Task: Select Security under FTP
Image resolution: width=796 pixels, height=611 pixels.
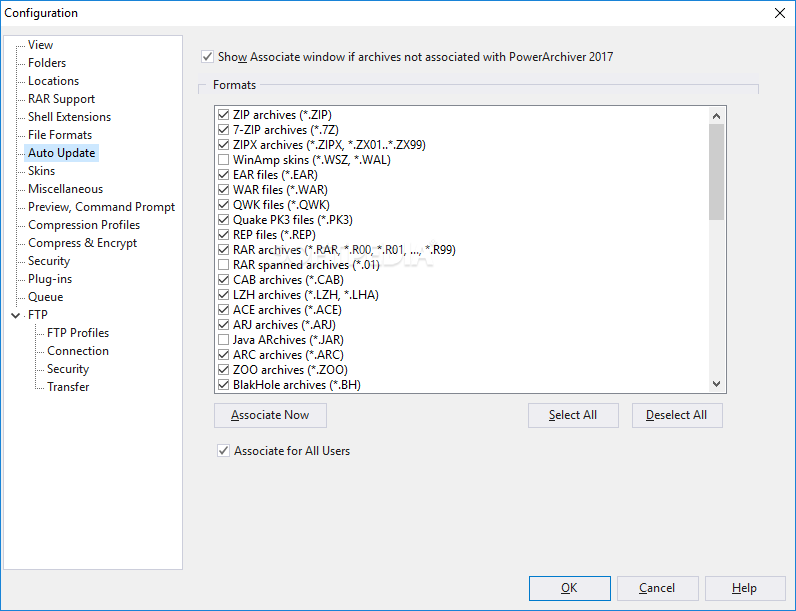Action: [68, 369]
